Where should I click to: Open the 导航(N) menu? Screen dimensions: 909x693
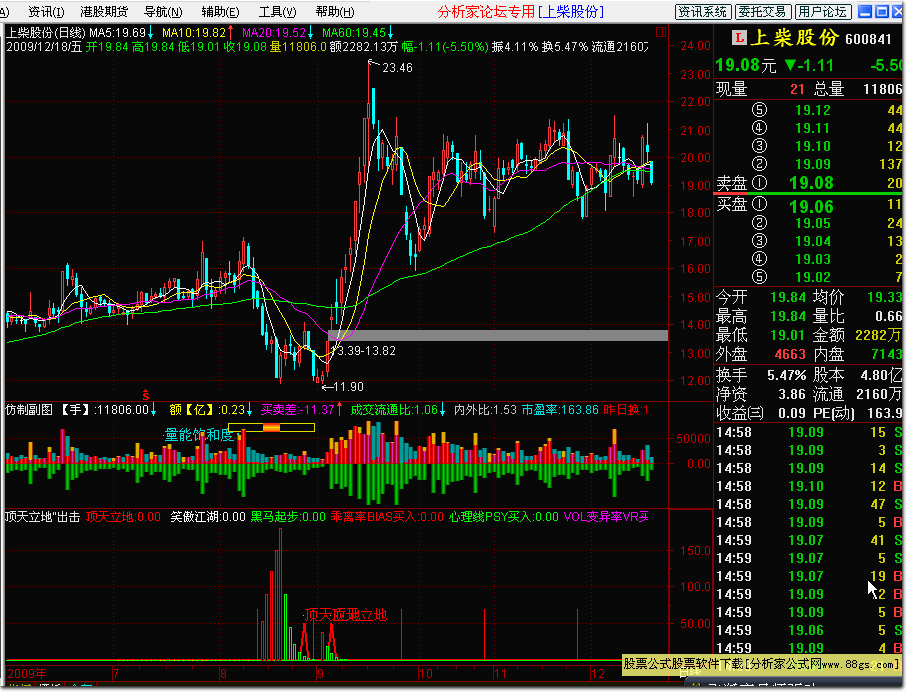[163, 12]
